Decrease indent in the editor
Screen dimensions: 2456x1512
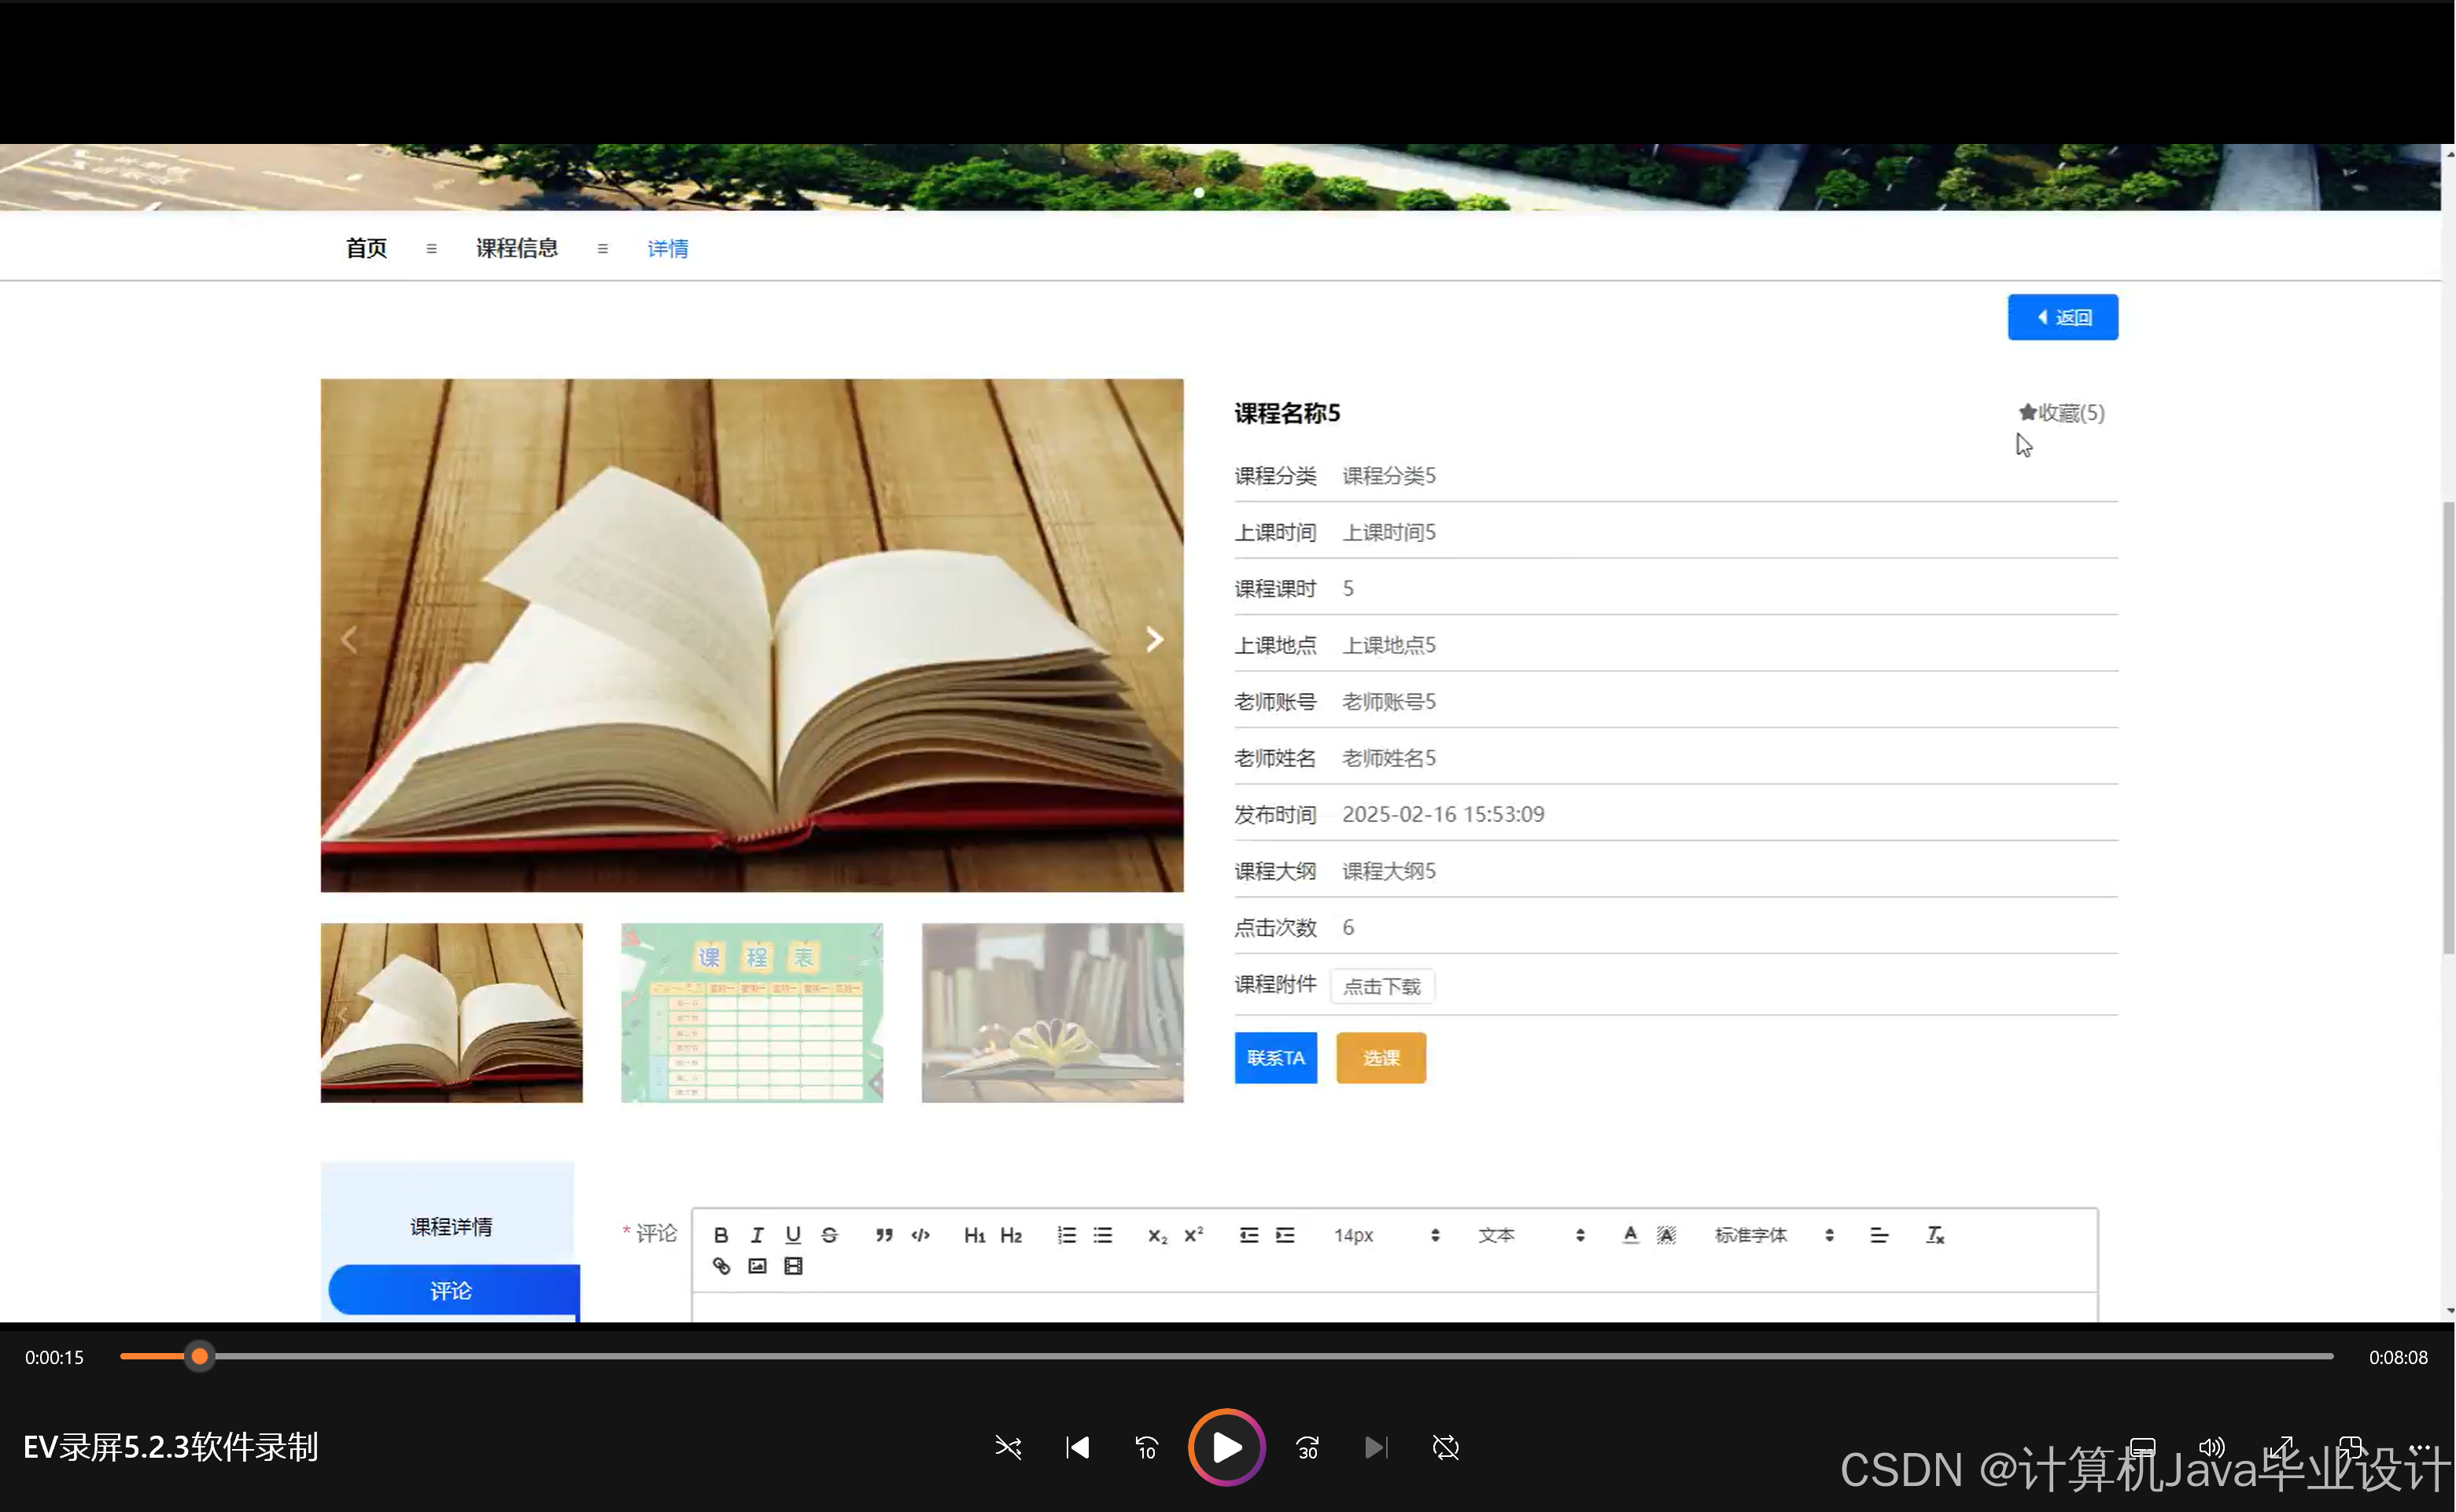coord(1249,1235)
